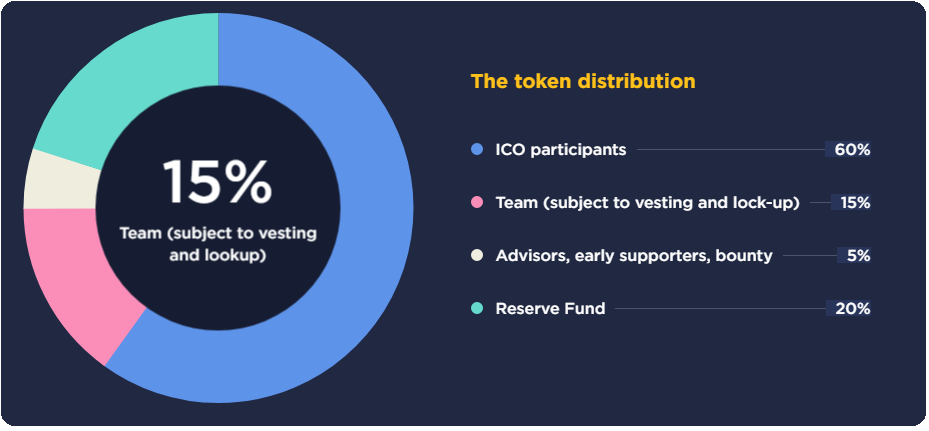This screenshot has width=929, height=431.
Task: Click the blue dot beside ICO participants
Action: [x=477, y=149]
